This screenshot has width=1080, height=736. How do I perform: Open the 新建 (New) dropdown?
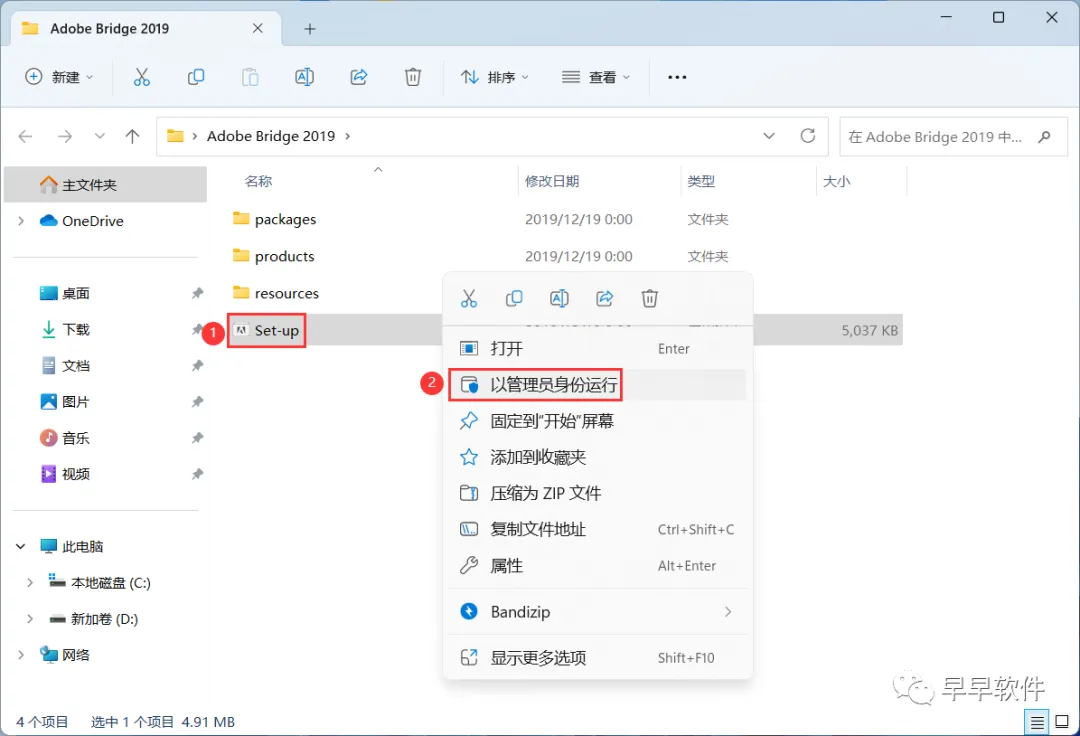coord(59,77)
